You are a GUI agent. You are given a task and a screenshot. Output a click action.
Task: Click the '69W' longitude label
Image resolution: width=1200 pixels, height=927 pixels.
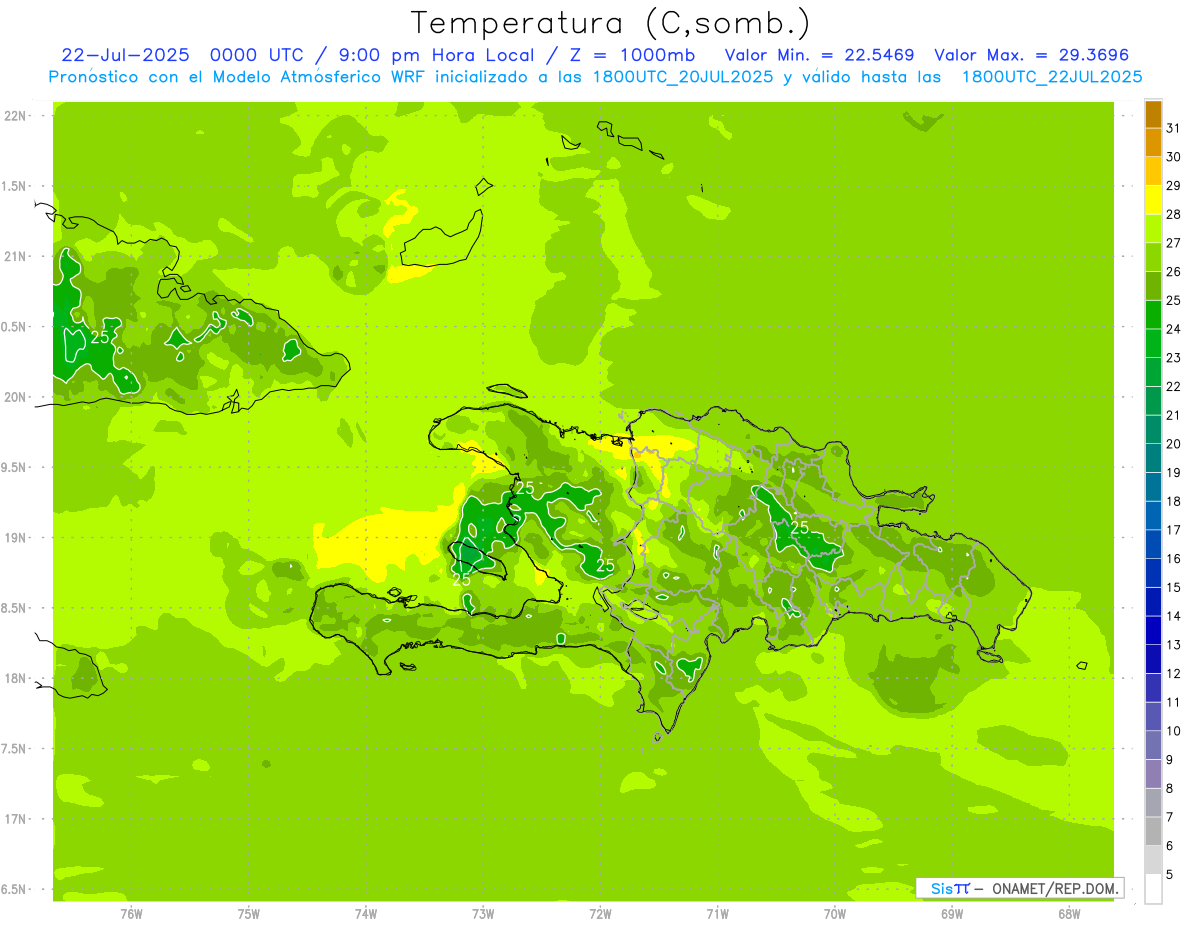coord(952,913)
